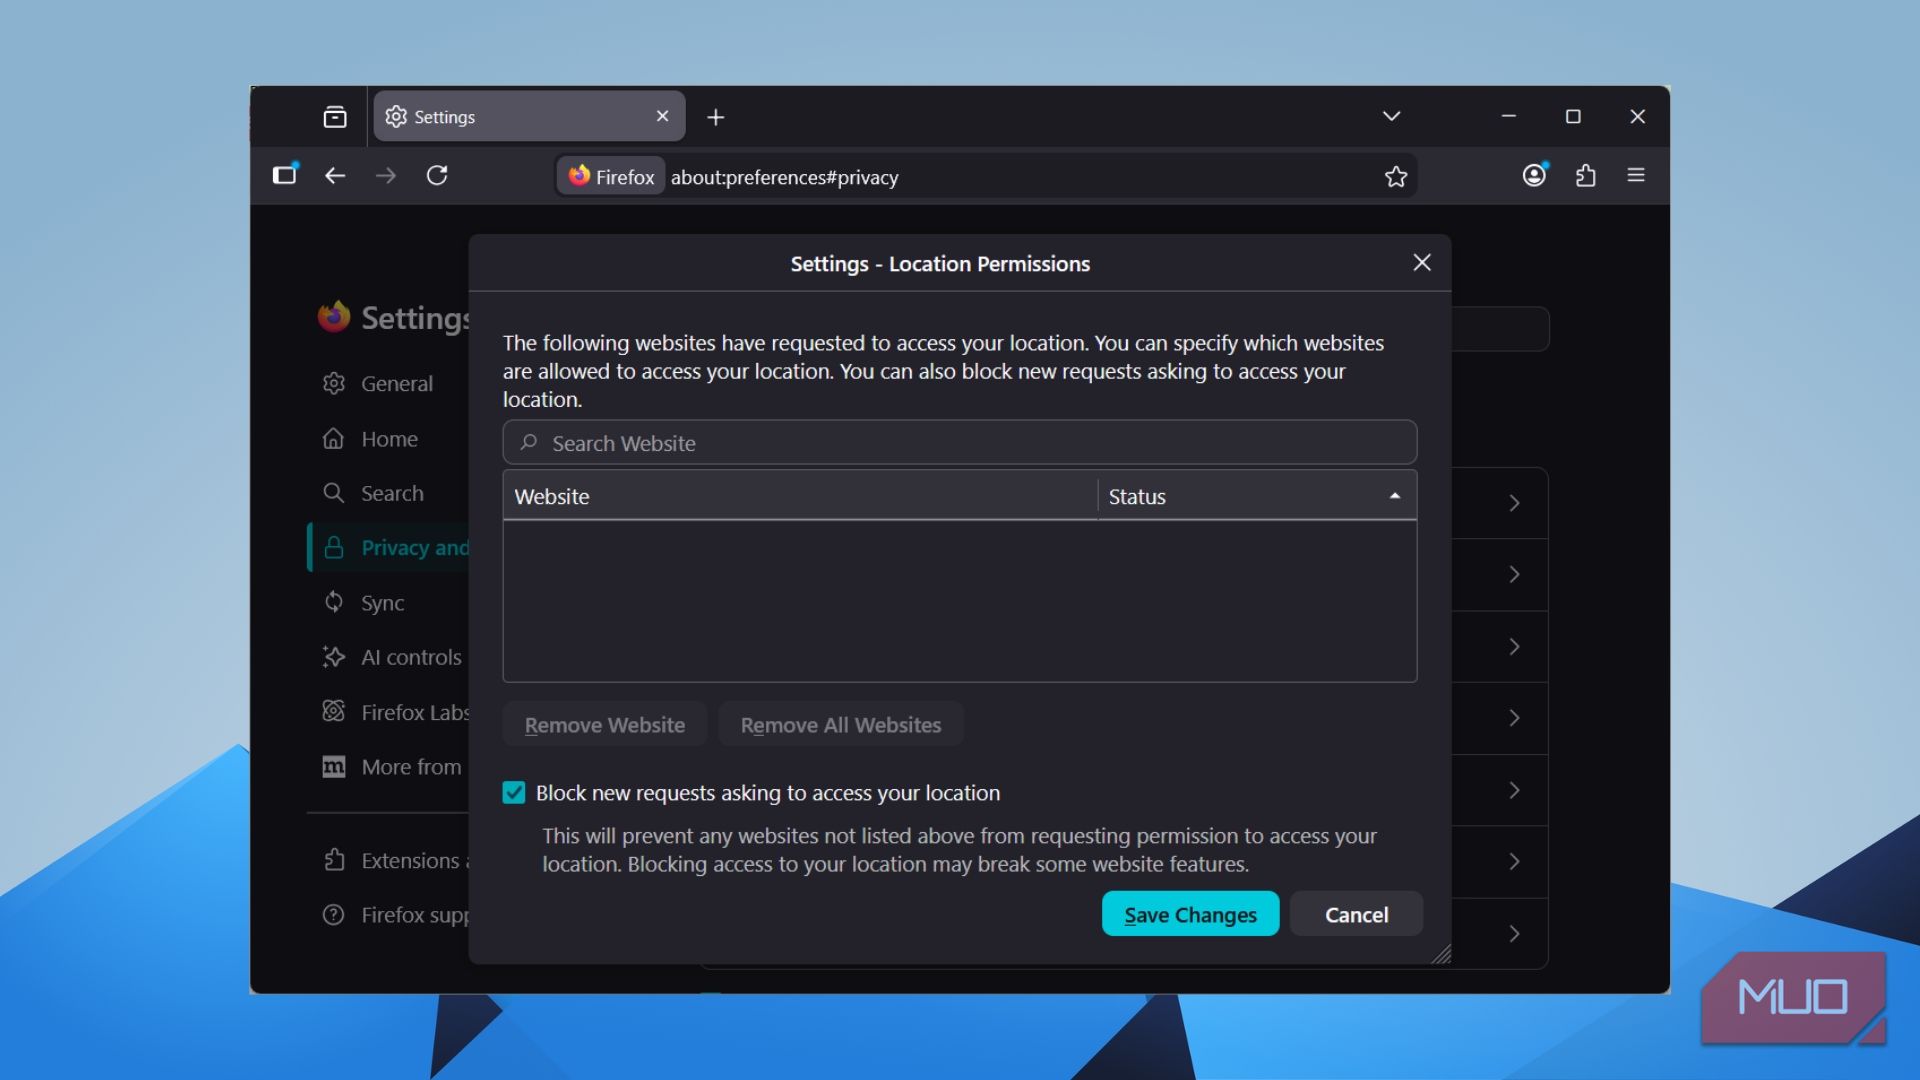Click the Home house icon in sidebar
Screen dimensions: 1920x1080
(334, 439)
